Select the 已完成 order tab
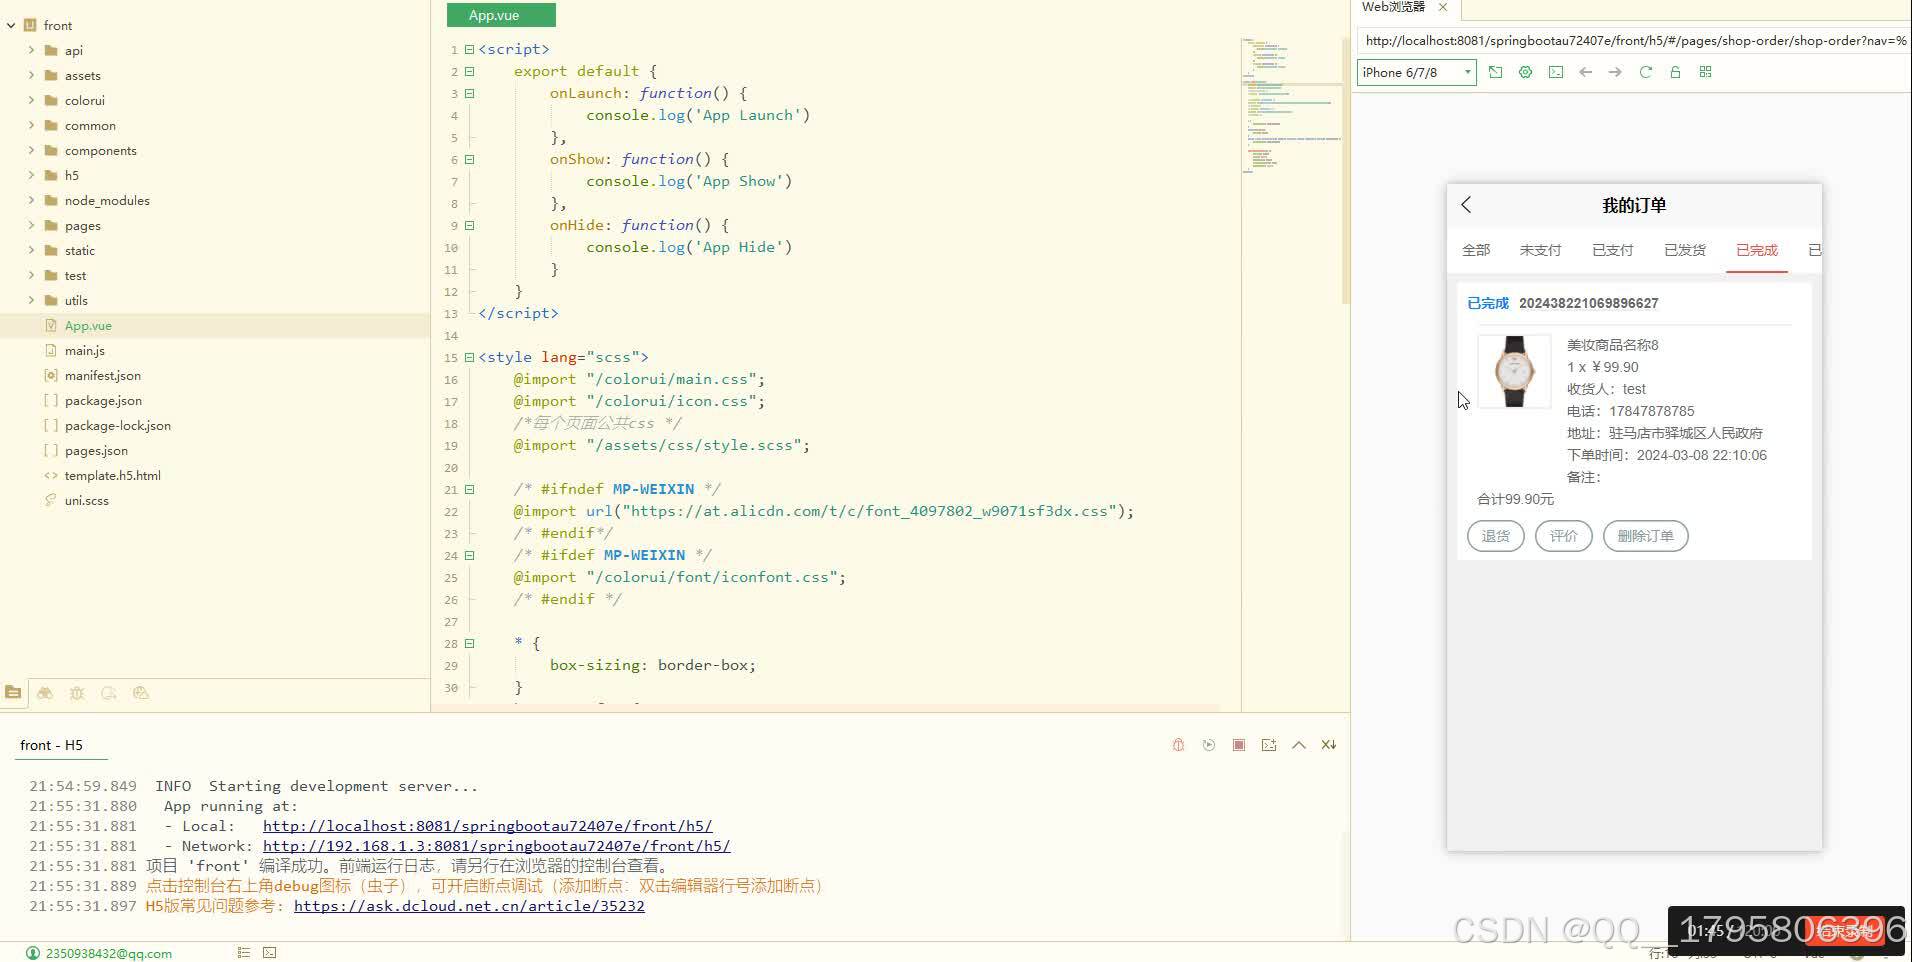Viewport: 1912px width, 962px height. click(x=1757, y=250)
